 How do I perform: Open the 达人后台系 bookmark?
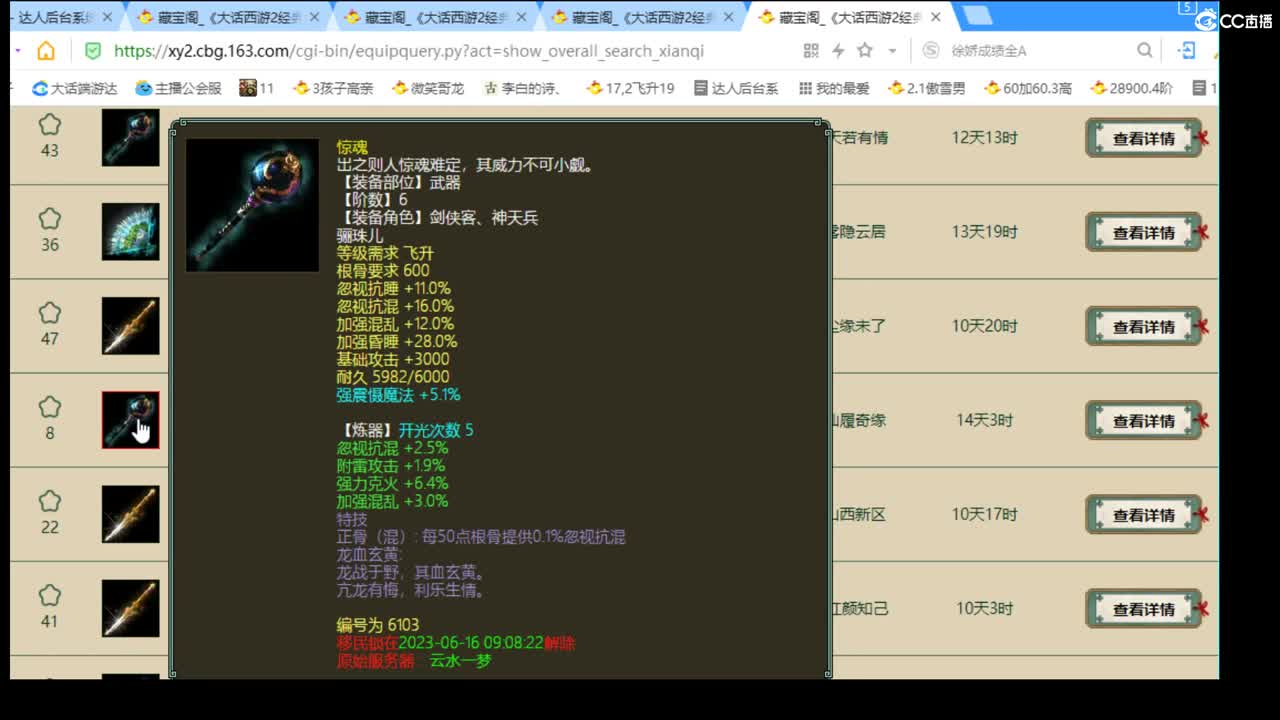(x=736, y=88)
